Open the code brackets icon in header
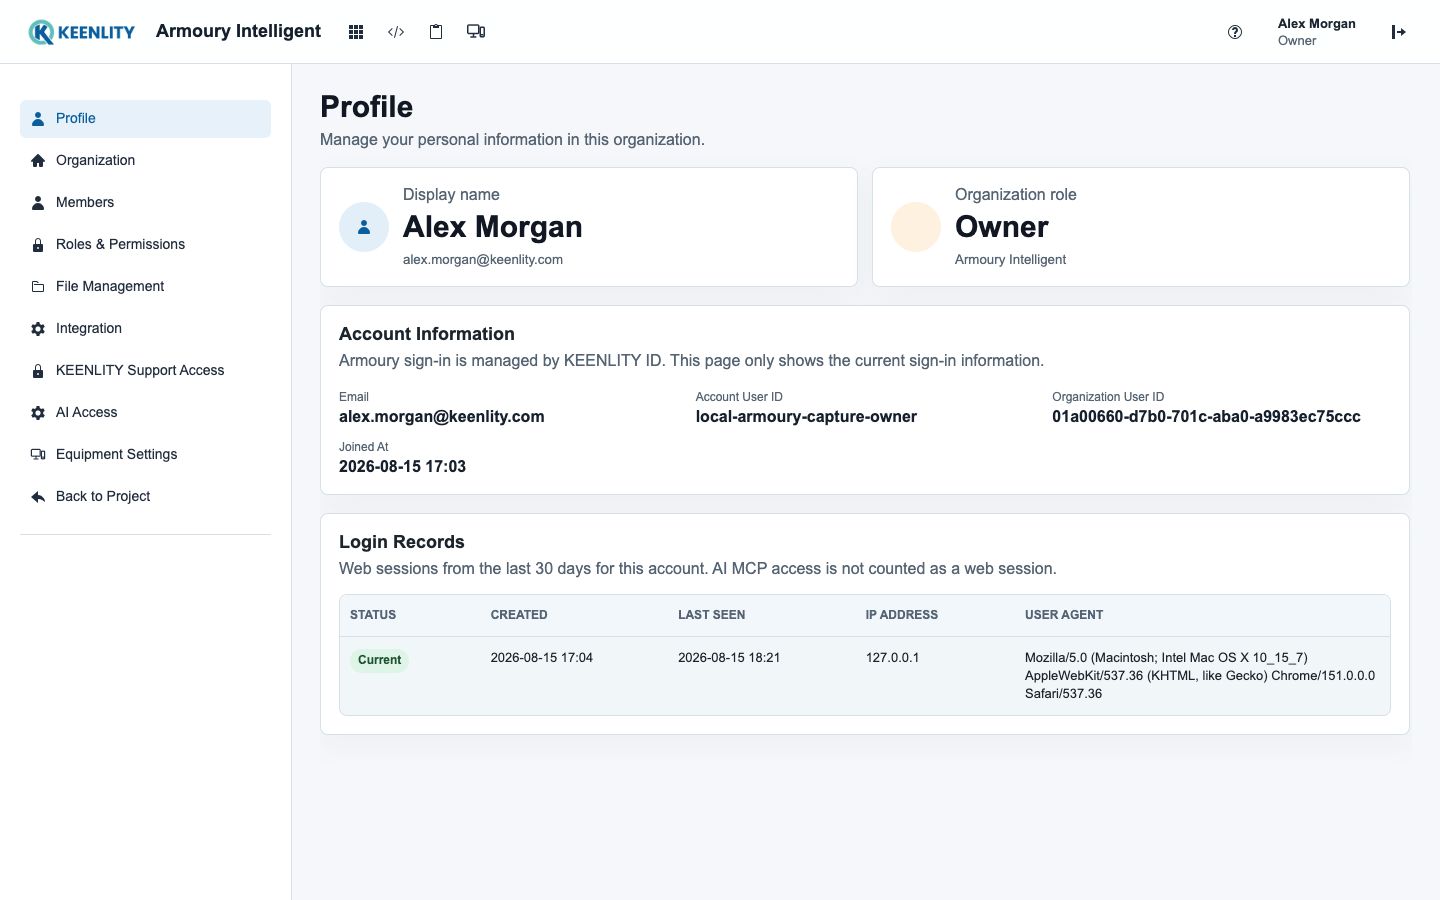The image size is (1440, 900). 396,32
